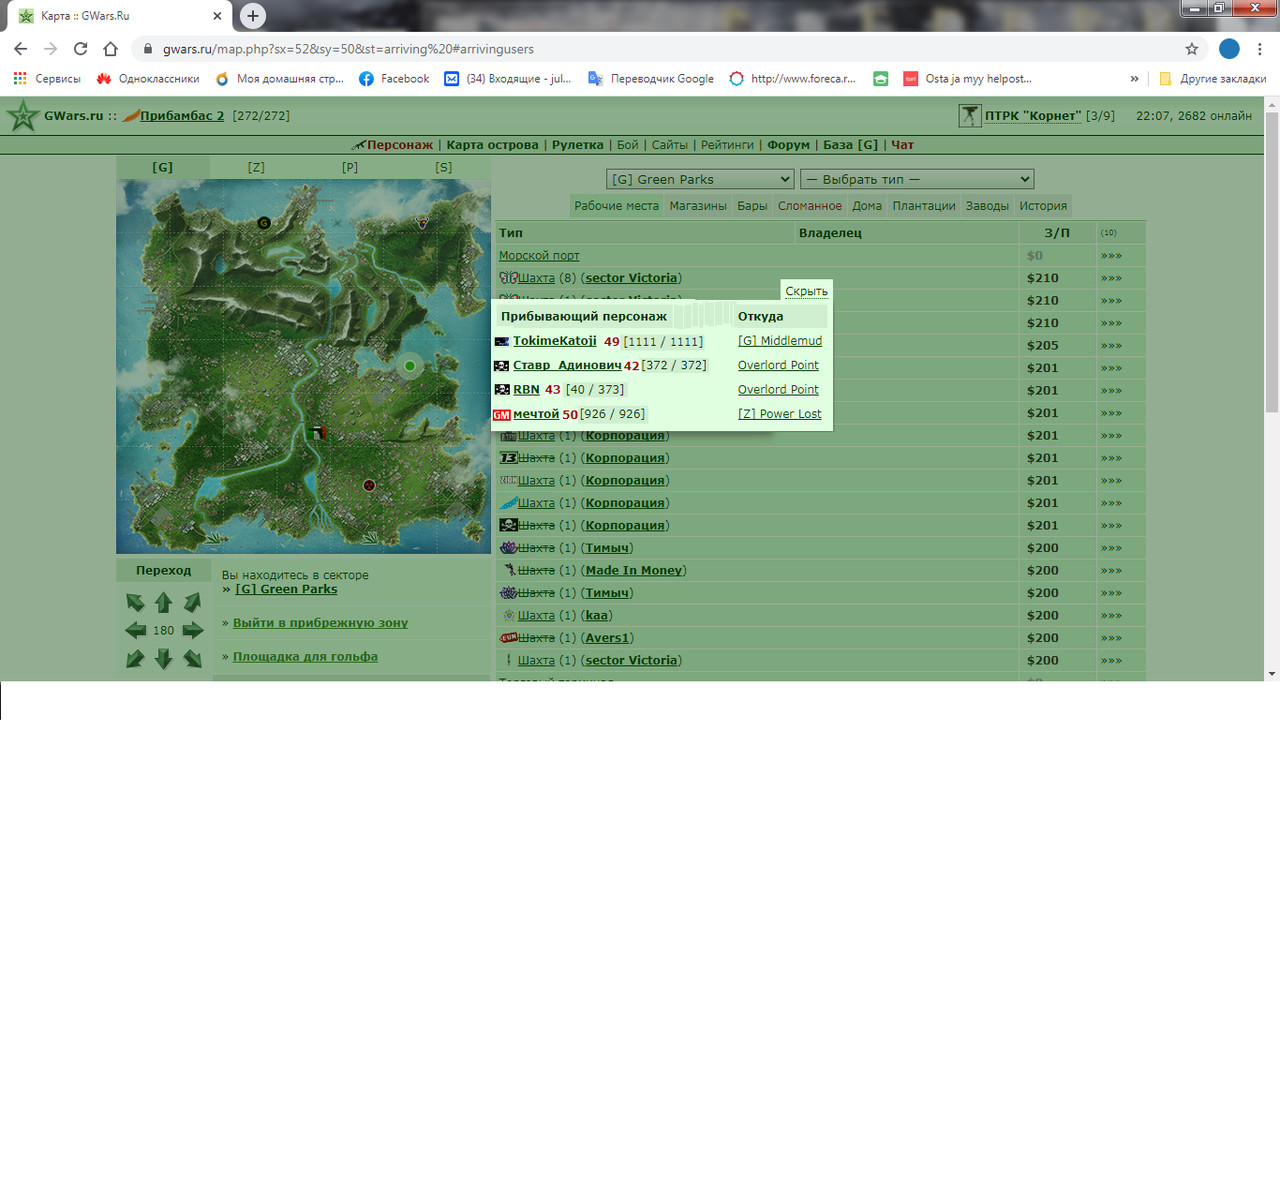
Task: Open the Прибамбас 2 character link
Action: point(182,116)
